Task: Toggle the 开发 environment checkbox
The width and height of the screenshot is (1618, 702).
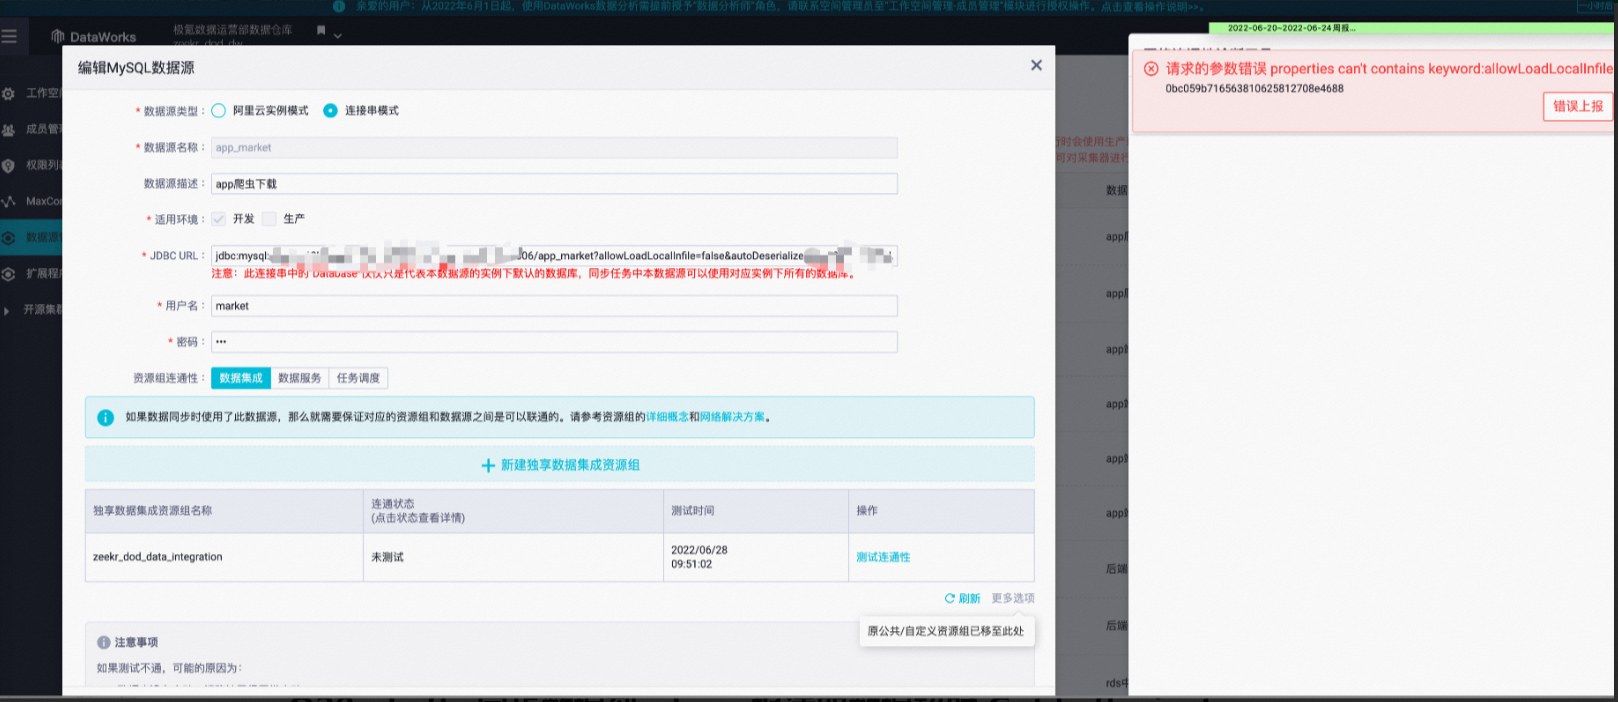Action: [x=219, y=219]
